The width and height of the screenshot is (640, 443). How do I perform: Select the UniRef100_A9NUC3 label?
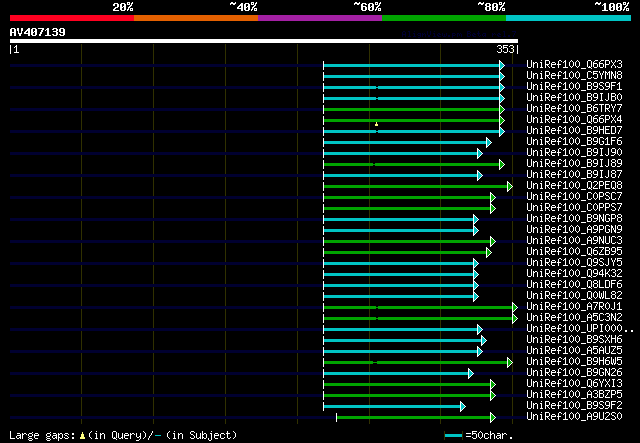click(574, 241)
